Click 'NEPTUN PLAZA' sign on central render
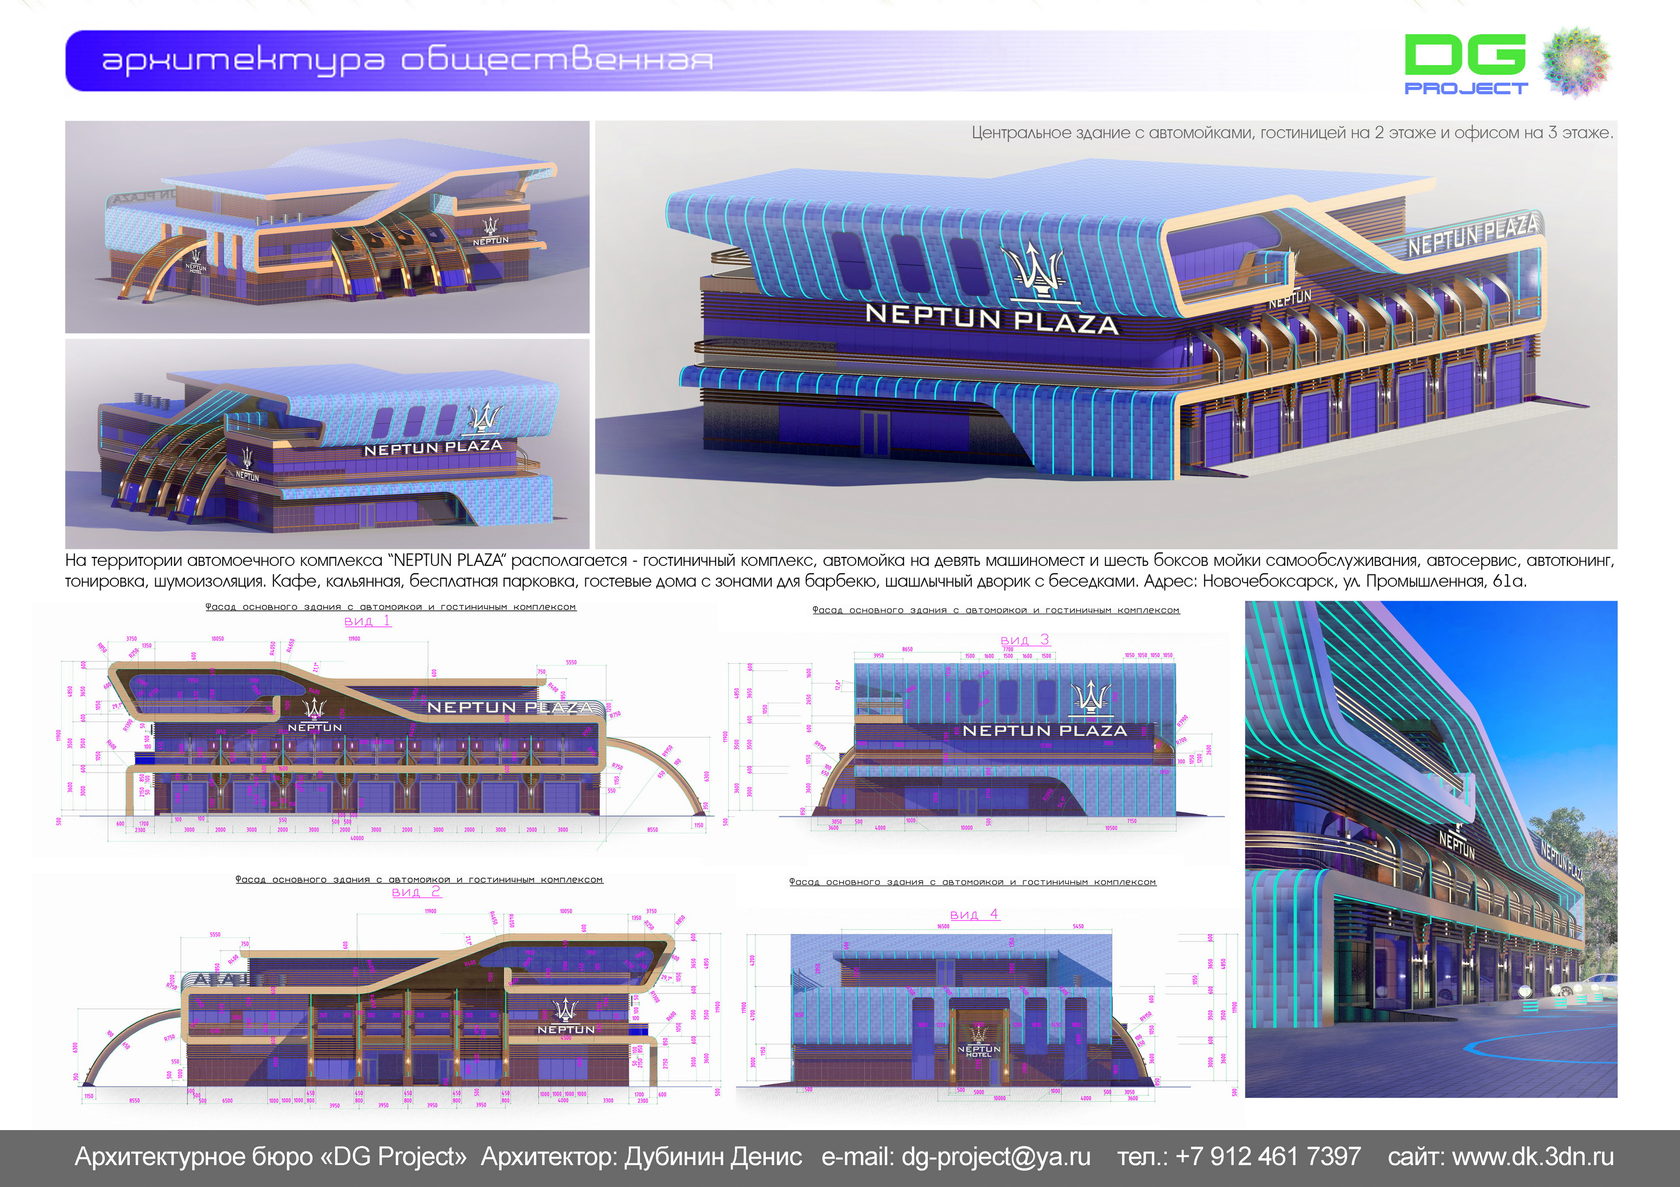The height and width of the screenshot is (1187, 1680). (991, 318)
